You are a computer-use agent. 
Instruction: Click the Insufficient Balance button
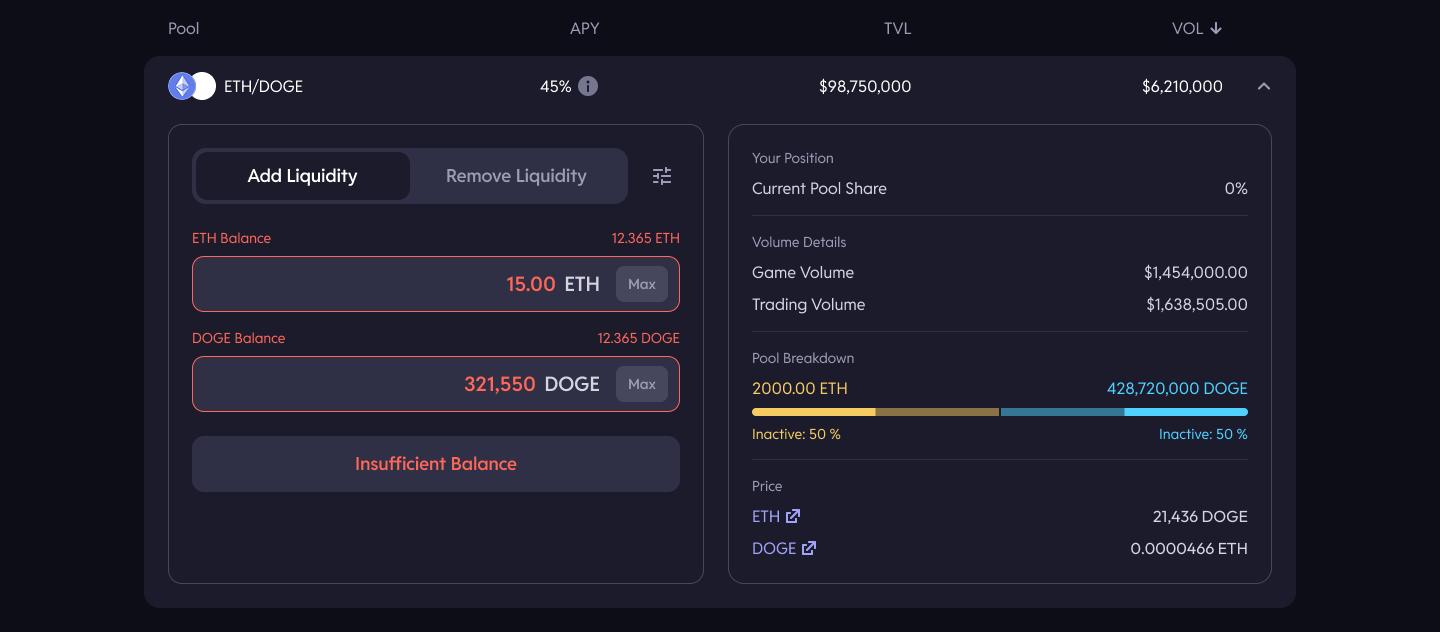click(436, 464)
